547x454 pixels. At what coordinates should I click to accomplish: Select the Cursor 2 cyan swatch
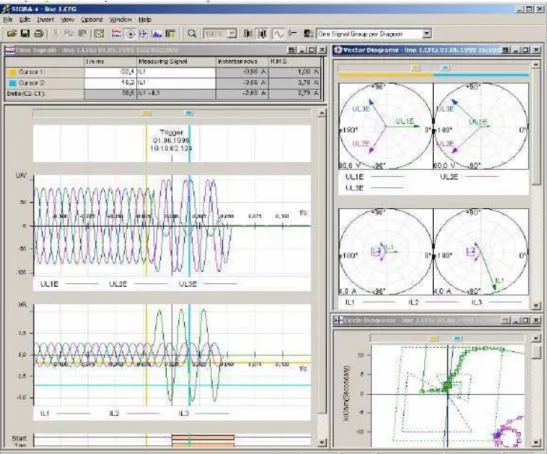[13, 83]
